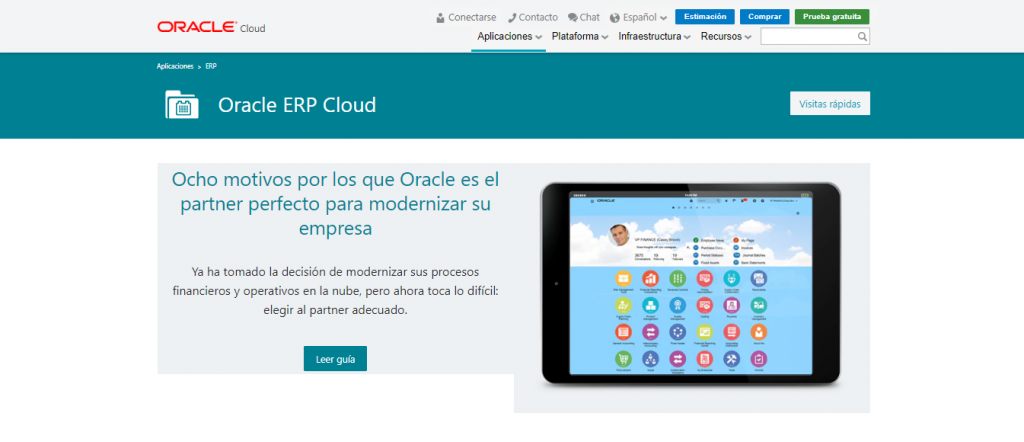The width and height of the screenshot is (1024, 442).
Task: Open the Plataforma dropdown menu
Action: [580, 37]
